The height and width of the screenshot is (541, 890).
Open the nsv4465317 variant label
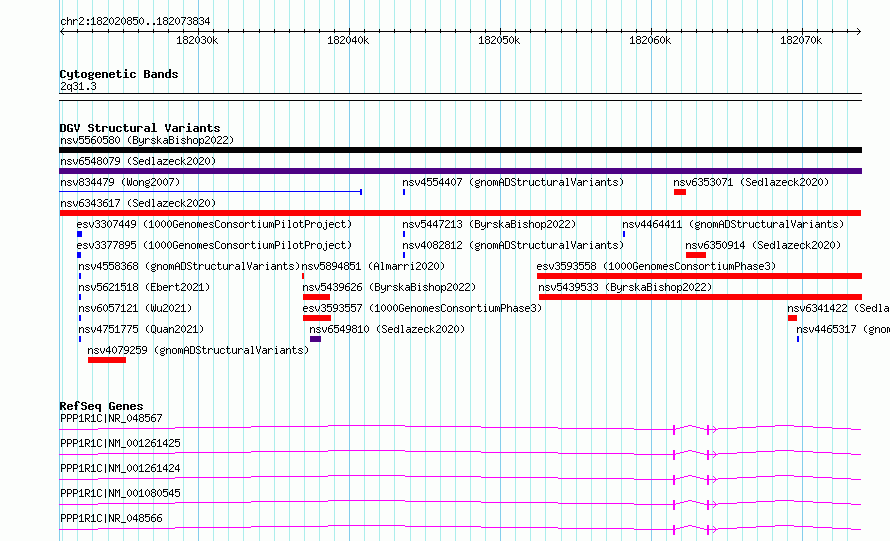pos(842,329)
